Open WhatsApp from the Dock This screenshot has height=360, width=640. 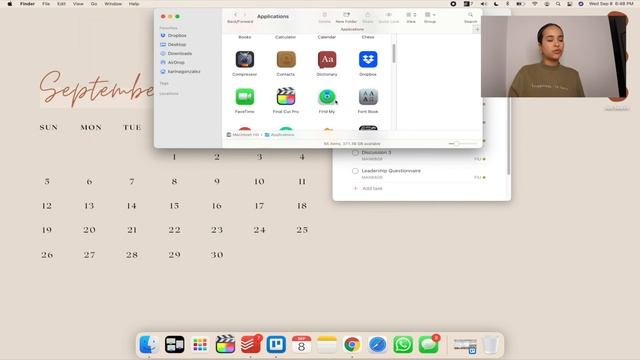click(403, 345)
